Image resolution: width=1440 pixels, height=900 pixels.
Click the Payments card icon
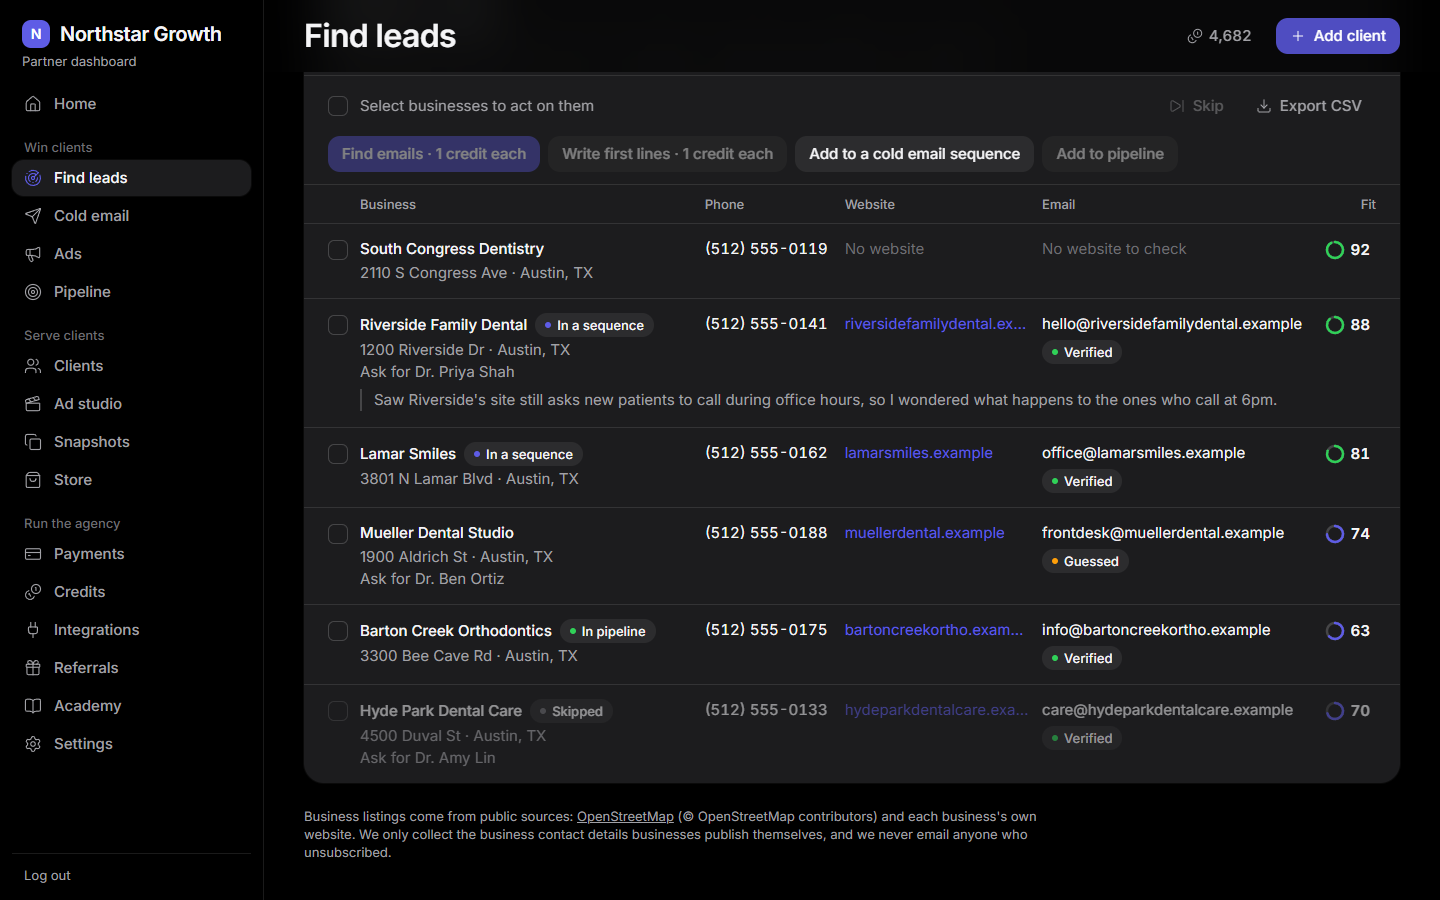click(x=33, y=554)
